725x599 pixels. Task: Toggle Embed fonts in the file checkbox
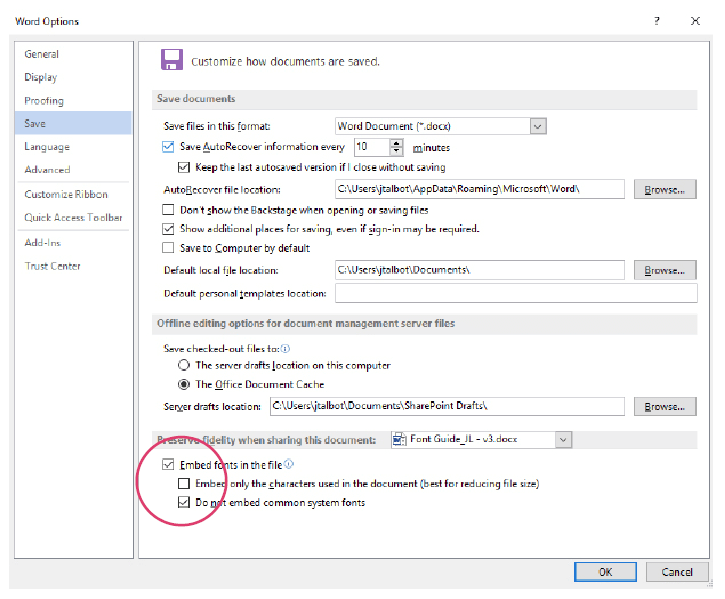coord(168,464)
